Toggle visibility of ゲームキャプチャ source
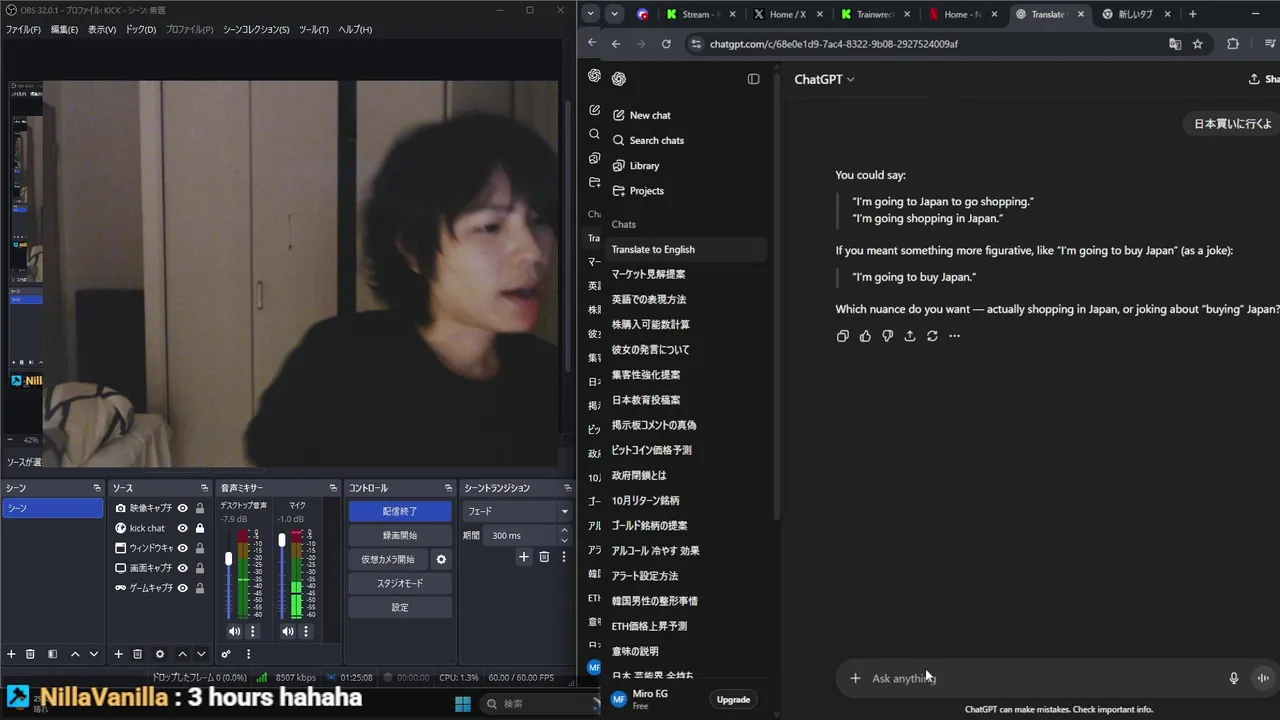The height and width of the screenshot is (720, 1280). [x=183, y=588]
